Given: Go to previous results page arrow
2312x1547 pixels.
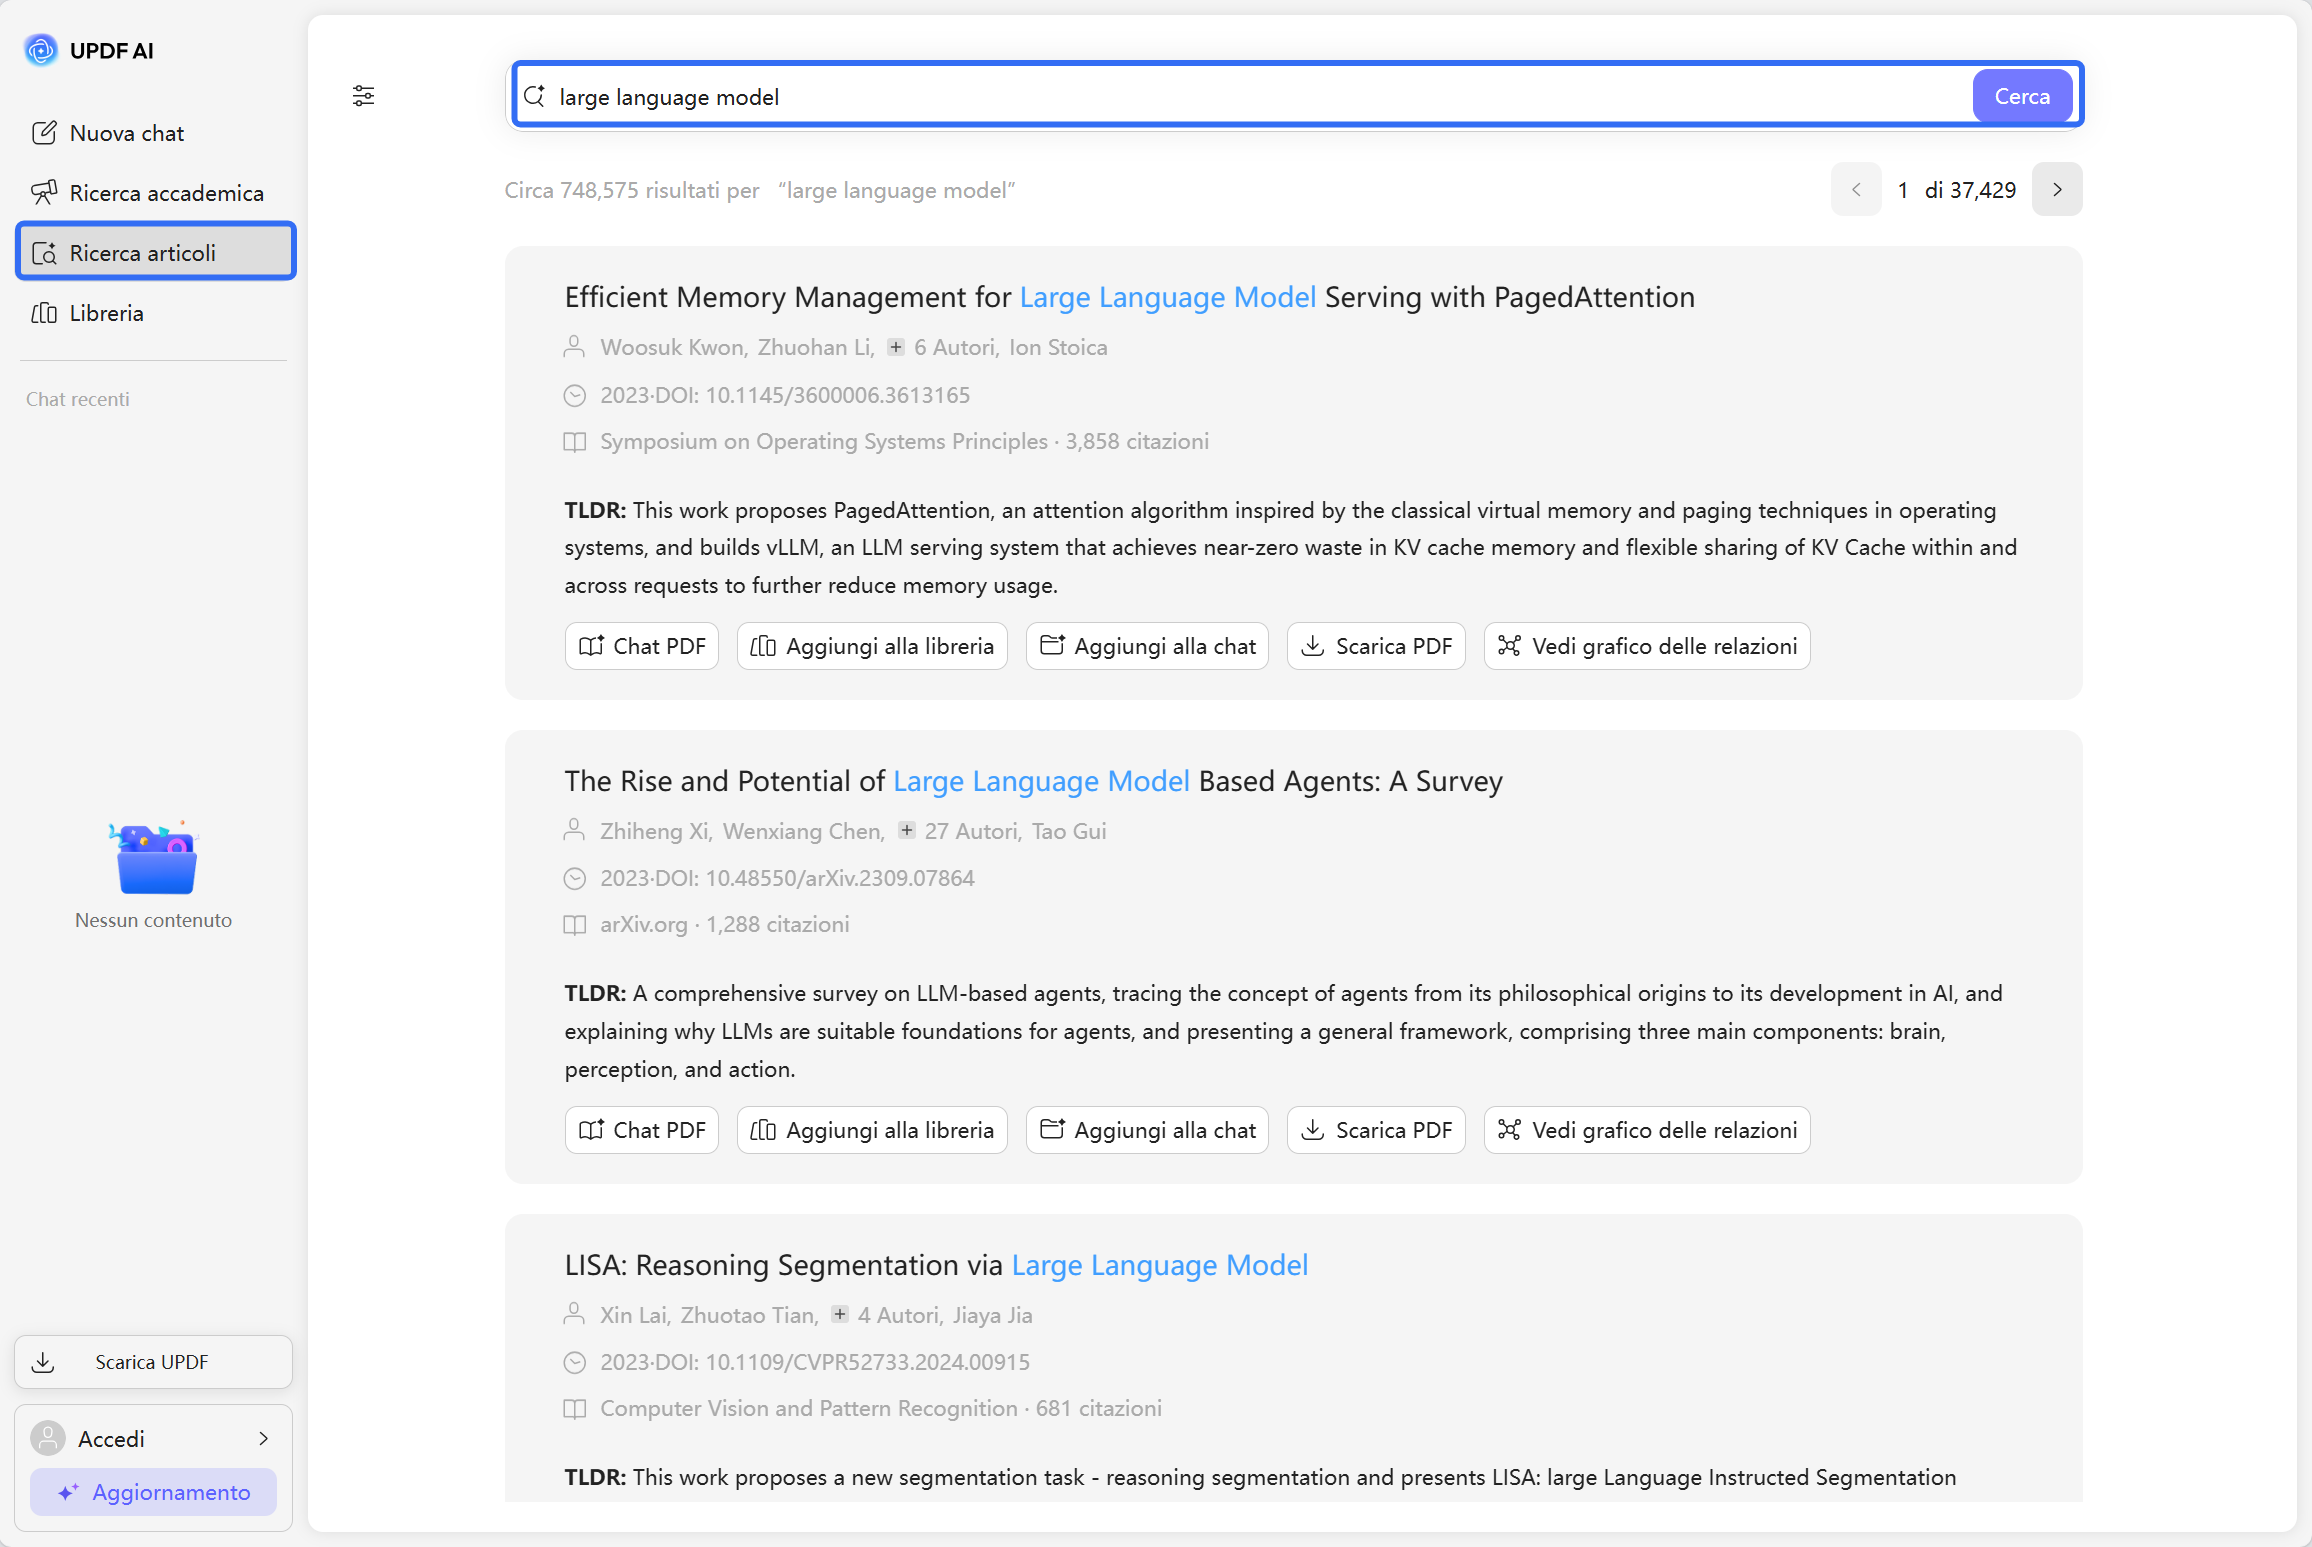Looking at the screenshot, I should [x=1856, y=189].
